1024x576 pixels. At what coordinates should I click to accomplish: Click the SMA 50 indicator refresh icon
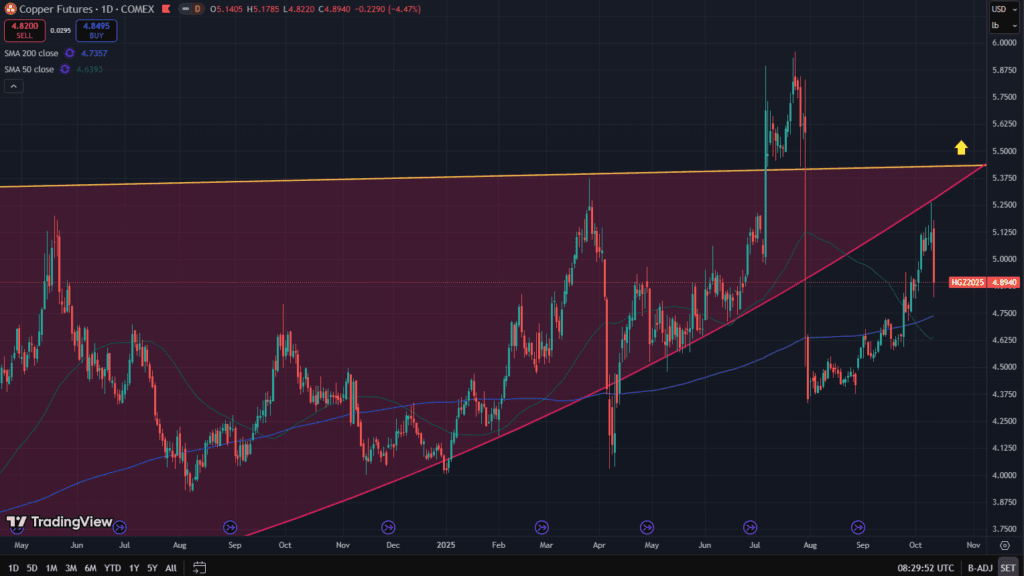click(65, 69)
